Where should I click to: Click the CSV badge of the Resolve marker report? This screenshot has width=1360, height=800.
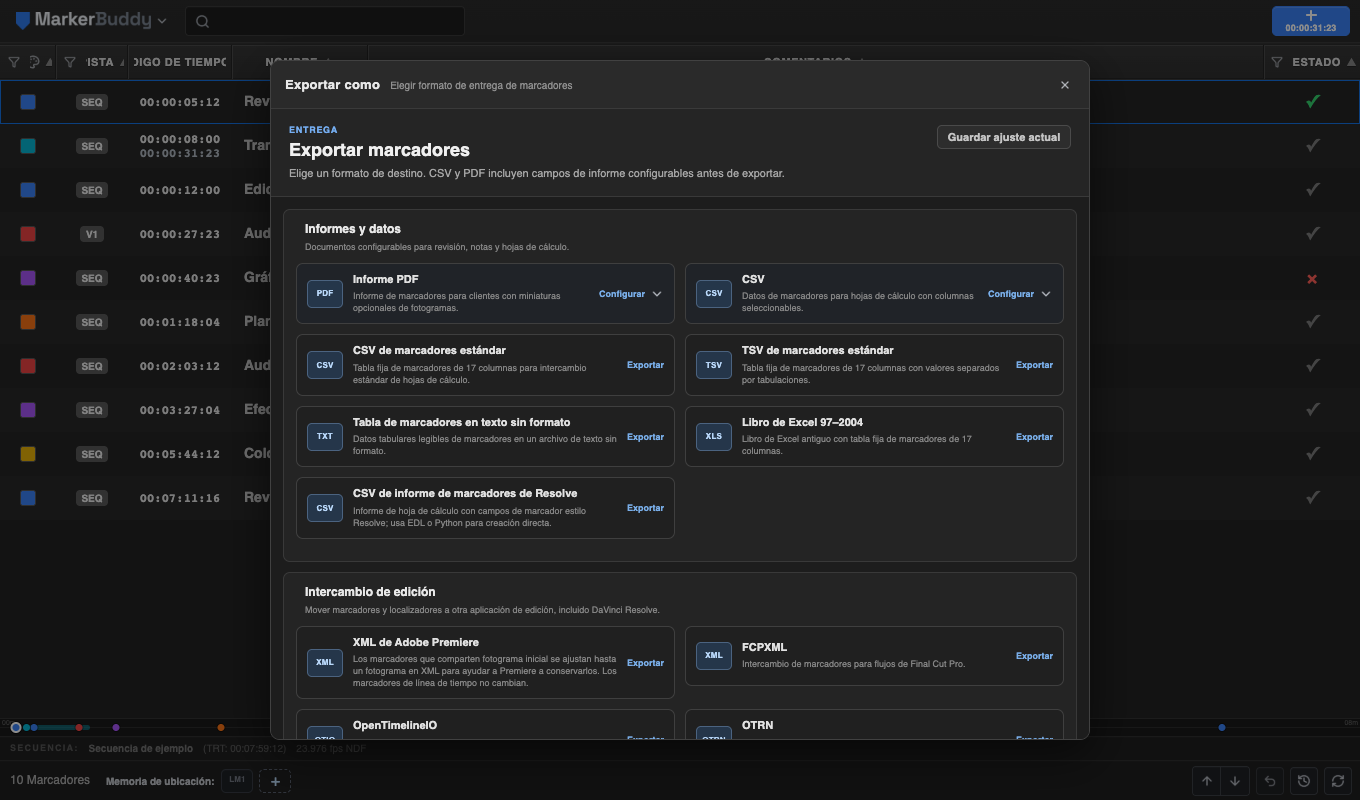[x=325, y=508]
